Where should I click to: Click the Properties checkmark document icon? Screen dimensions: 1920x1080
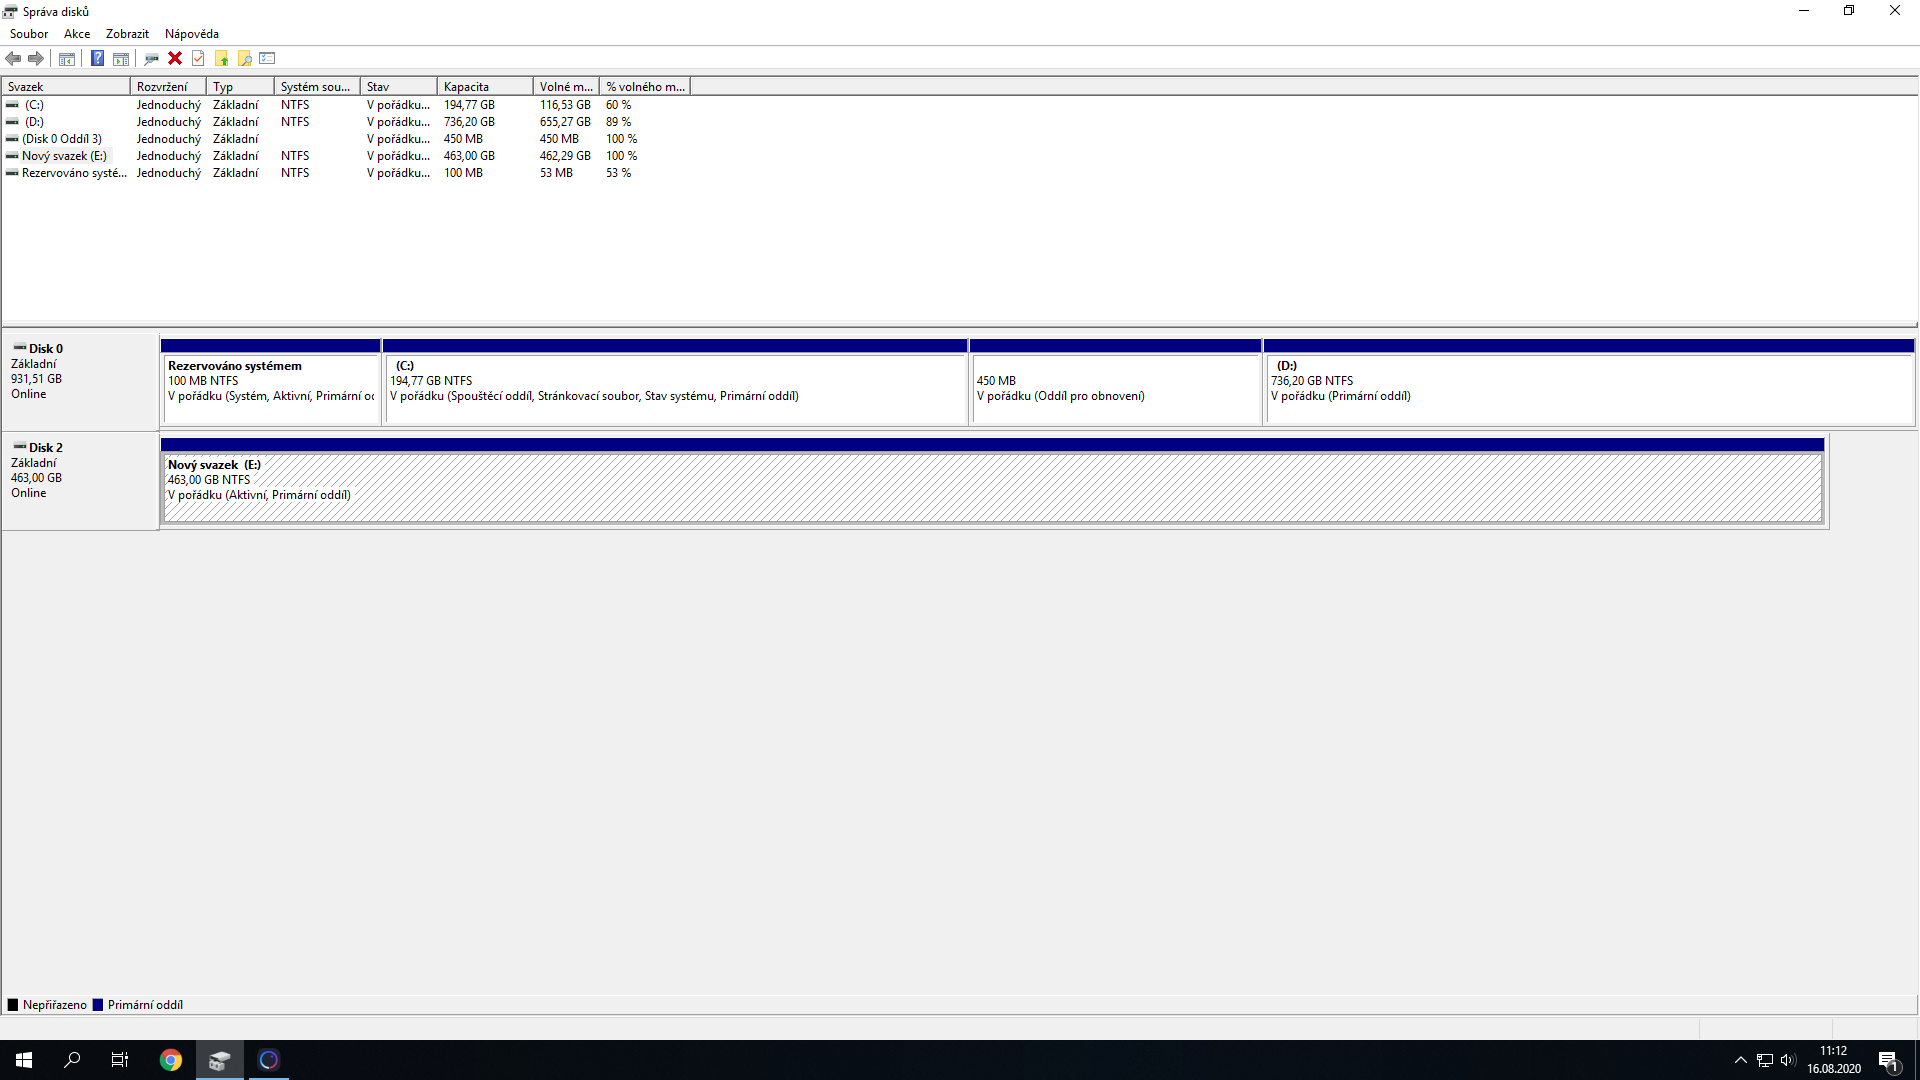[x=198, y=58]
